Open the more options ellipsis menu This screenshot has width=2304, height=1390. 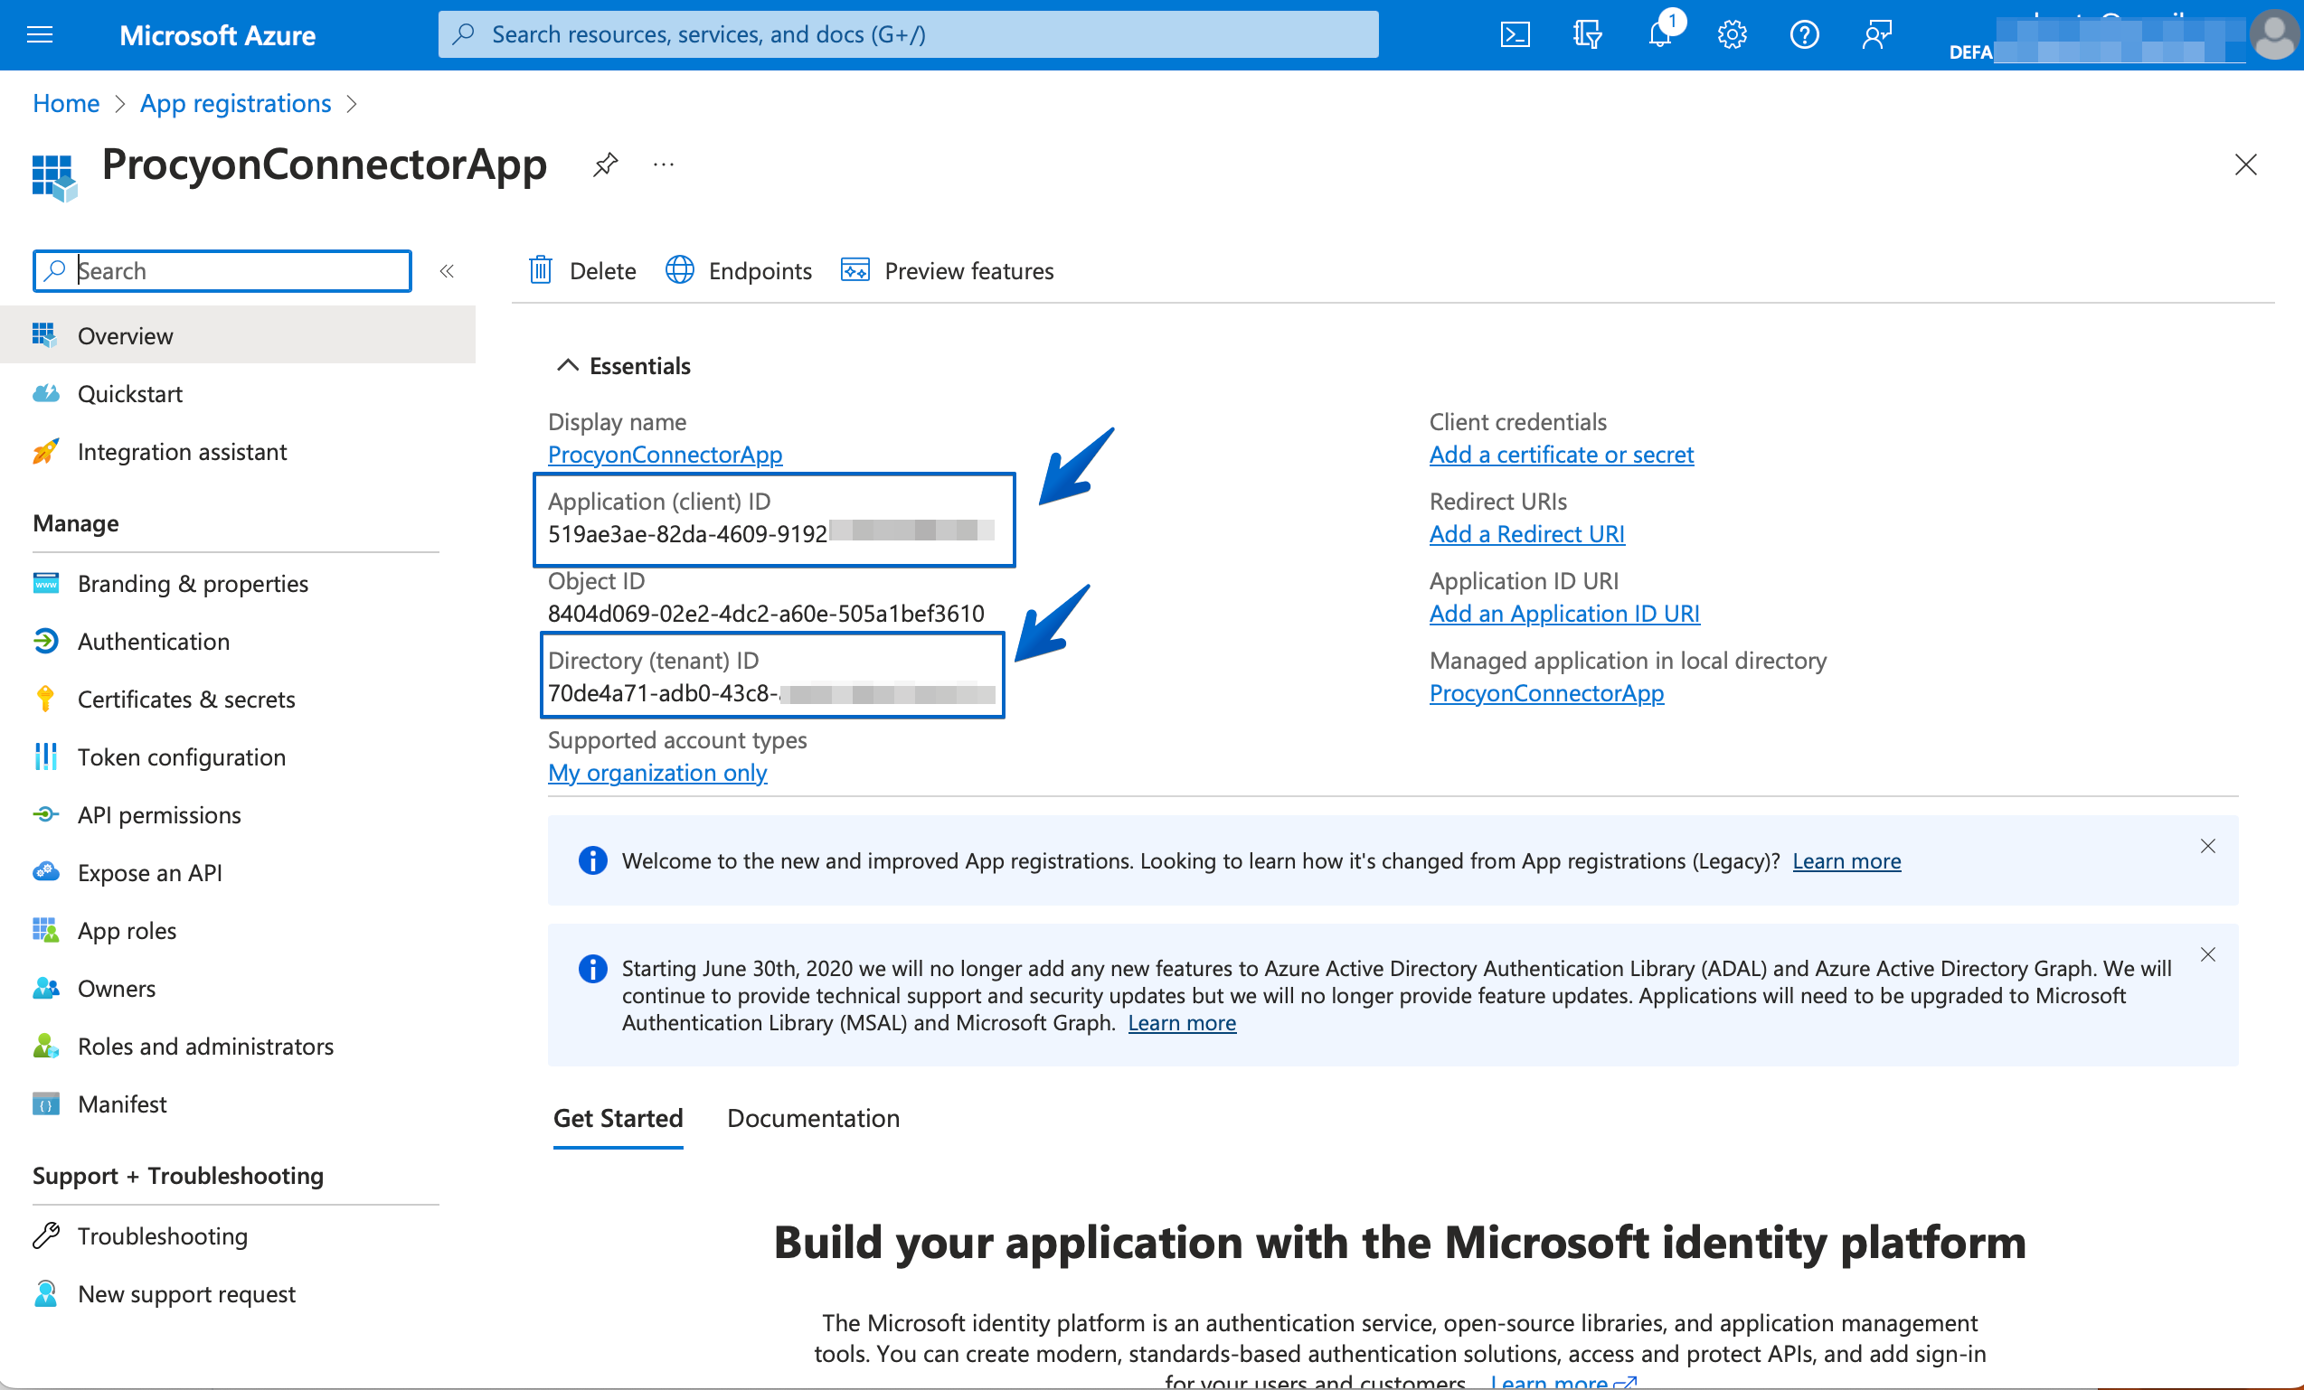click(663, 164)
